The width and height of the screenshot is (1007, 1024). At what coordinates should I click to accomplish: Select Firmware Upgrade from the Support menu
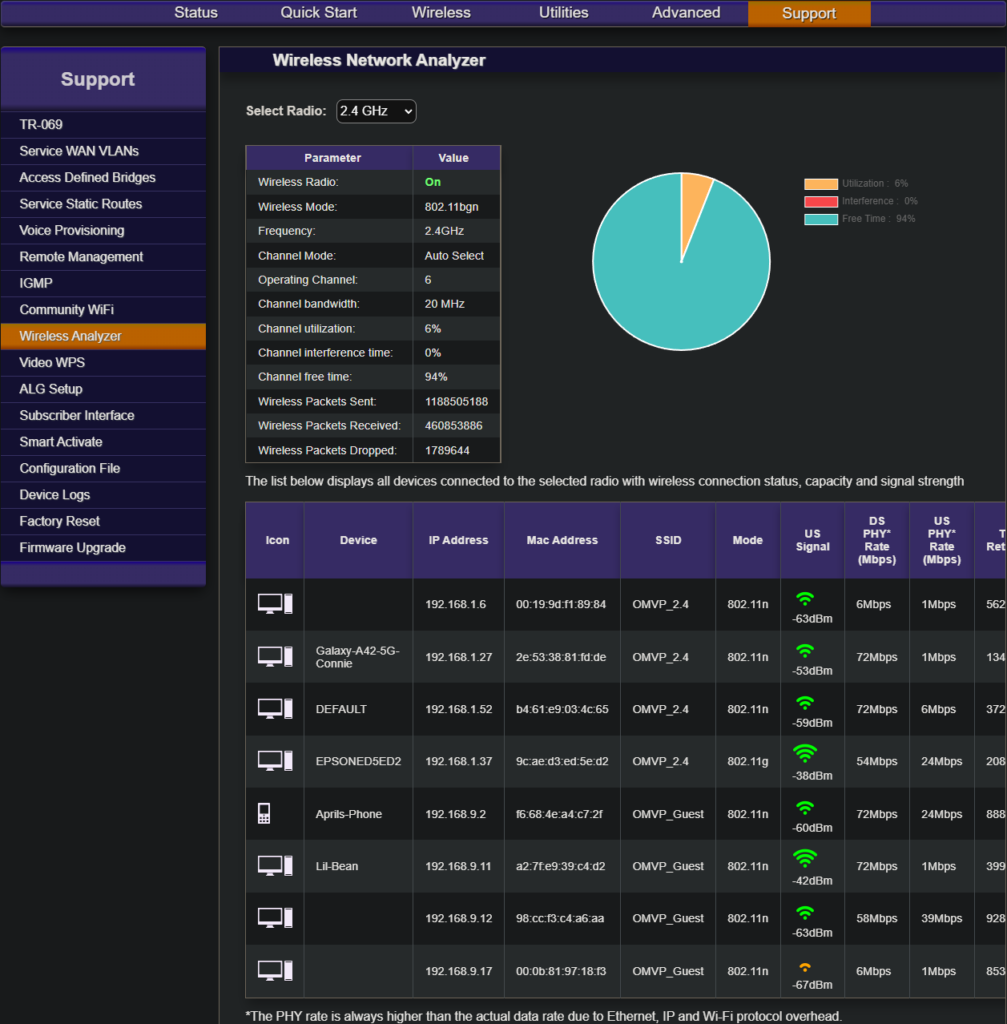coord(73,548)
